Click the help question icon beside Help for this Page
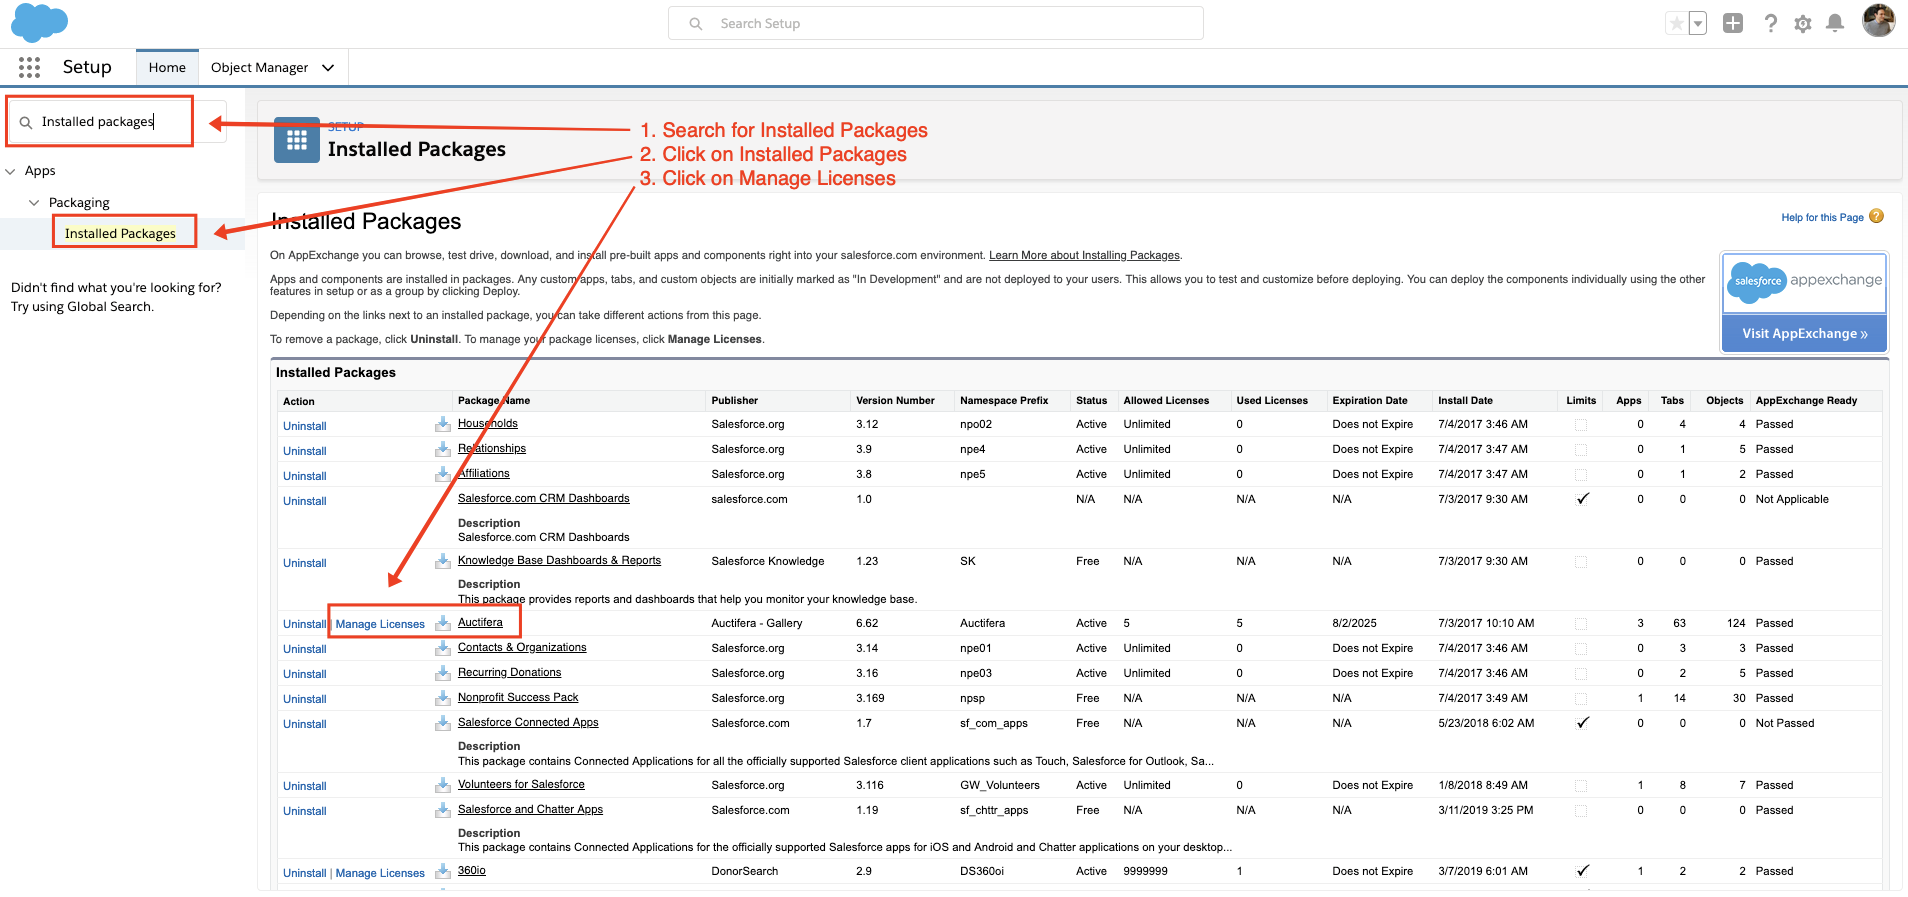Viewport: 1908px width, 897px height. click(1876, 216)
